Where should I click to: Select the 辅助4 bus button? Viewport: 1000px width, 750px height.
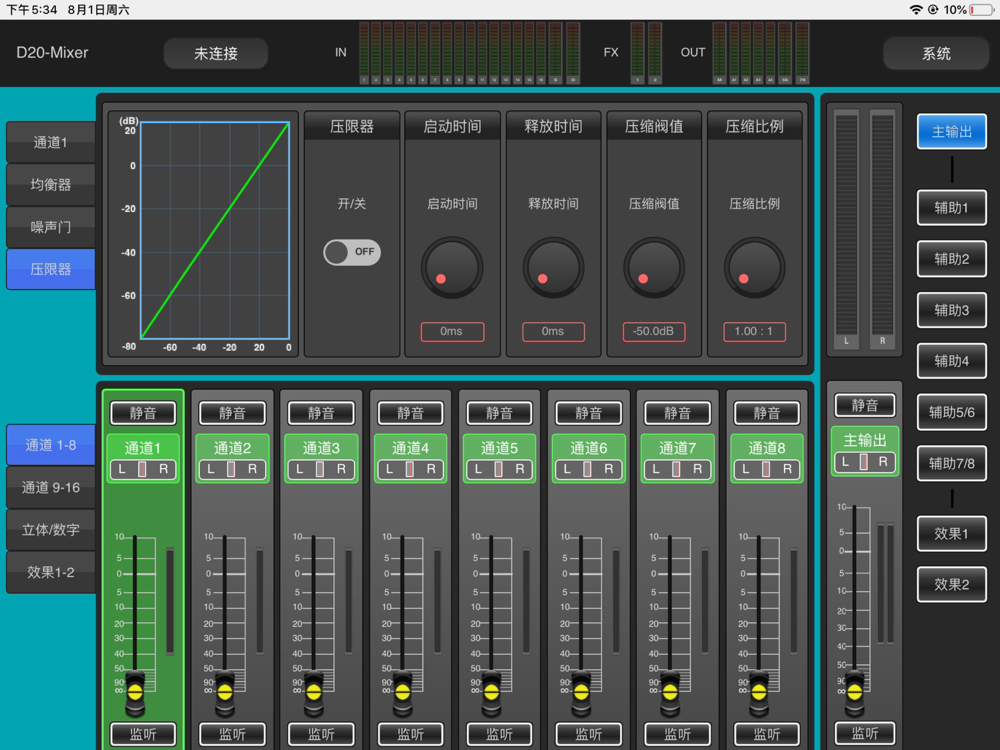tap(952, 361)
